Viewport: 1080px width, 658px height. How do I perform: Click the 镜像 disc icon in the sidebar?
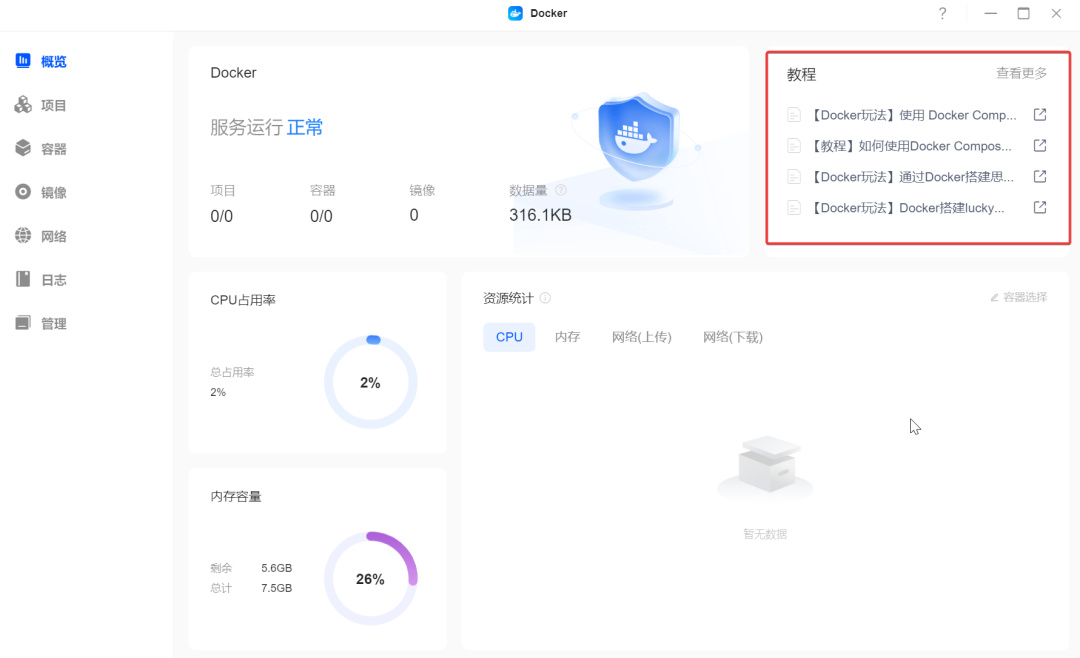coord(23,192)
